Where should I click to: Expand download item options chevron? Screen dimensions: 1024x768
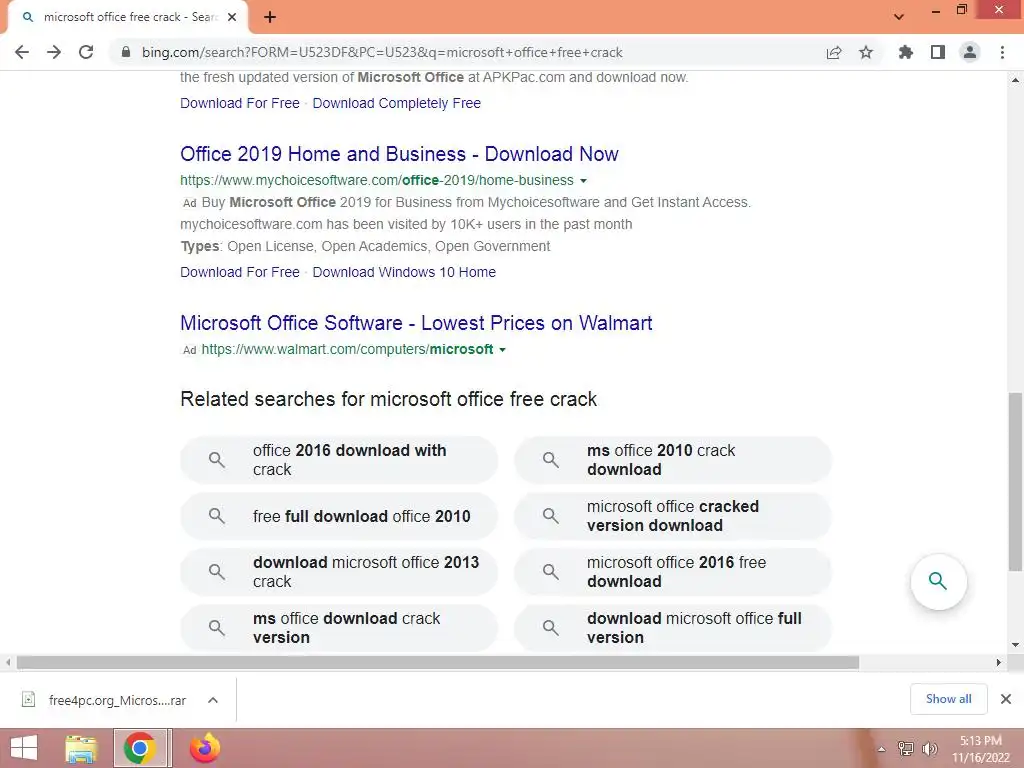pyautogui.click(x=212, y=700)
